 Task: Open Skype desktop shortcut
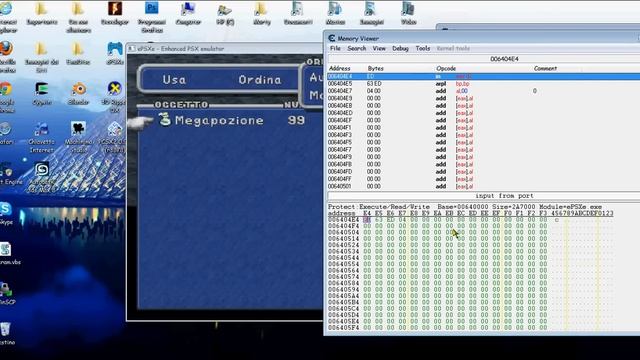6,209
